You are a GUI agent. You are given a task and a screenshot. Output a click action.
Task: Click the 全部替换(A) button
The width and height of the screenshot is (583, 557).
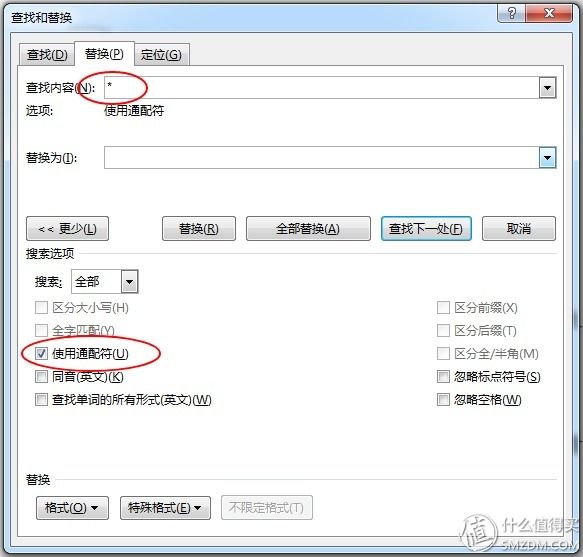click(308, 229)
